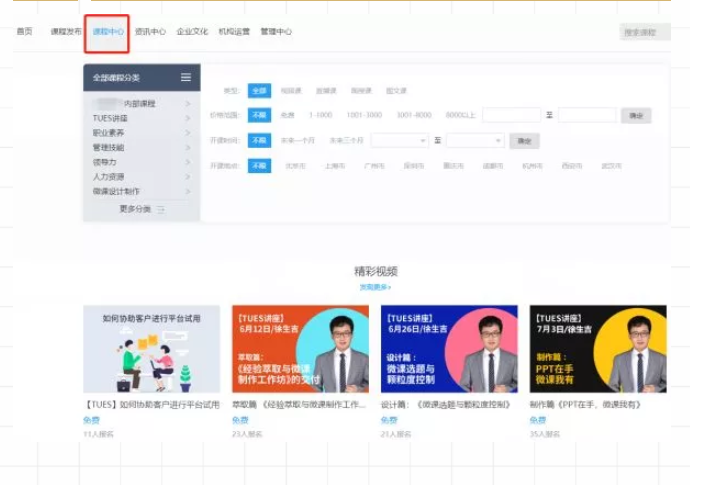This screenshot has width=709, height=485.
Task: Click the 设计篇 course title link
Action: [445, 405]
